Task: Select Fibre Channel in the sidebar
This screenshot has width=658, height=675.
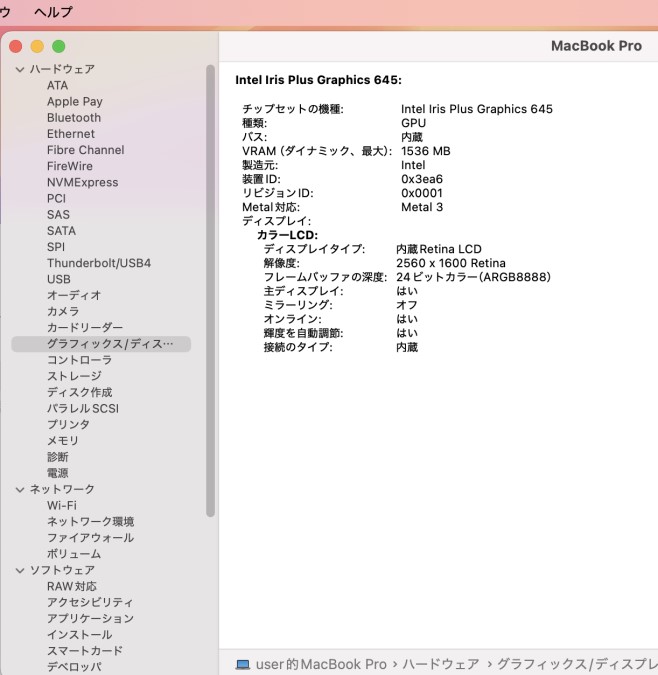Action: tap(86, 150)
